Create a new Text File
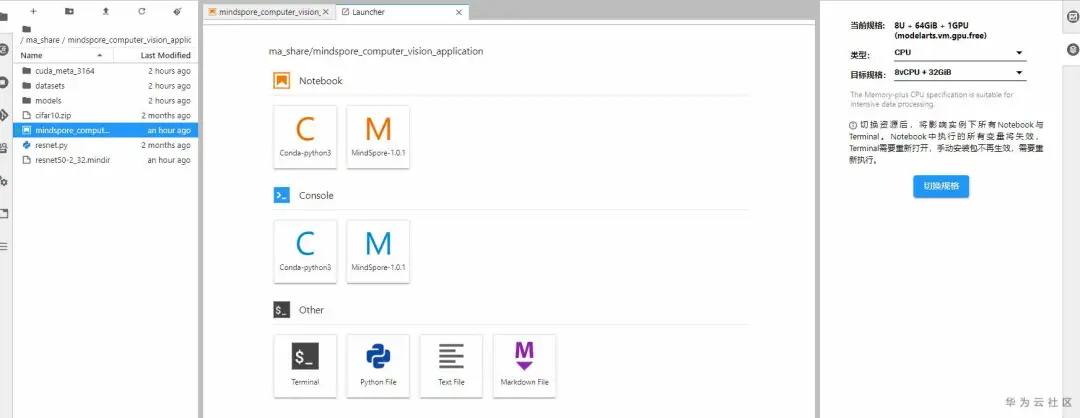1080x418 pixels. pos(451,365)
